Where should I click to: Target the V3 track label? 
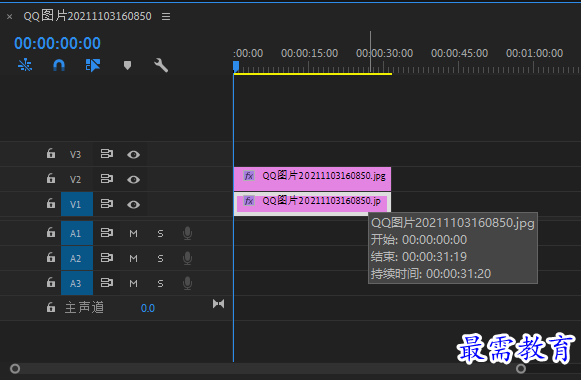click(x=76, y=154)
